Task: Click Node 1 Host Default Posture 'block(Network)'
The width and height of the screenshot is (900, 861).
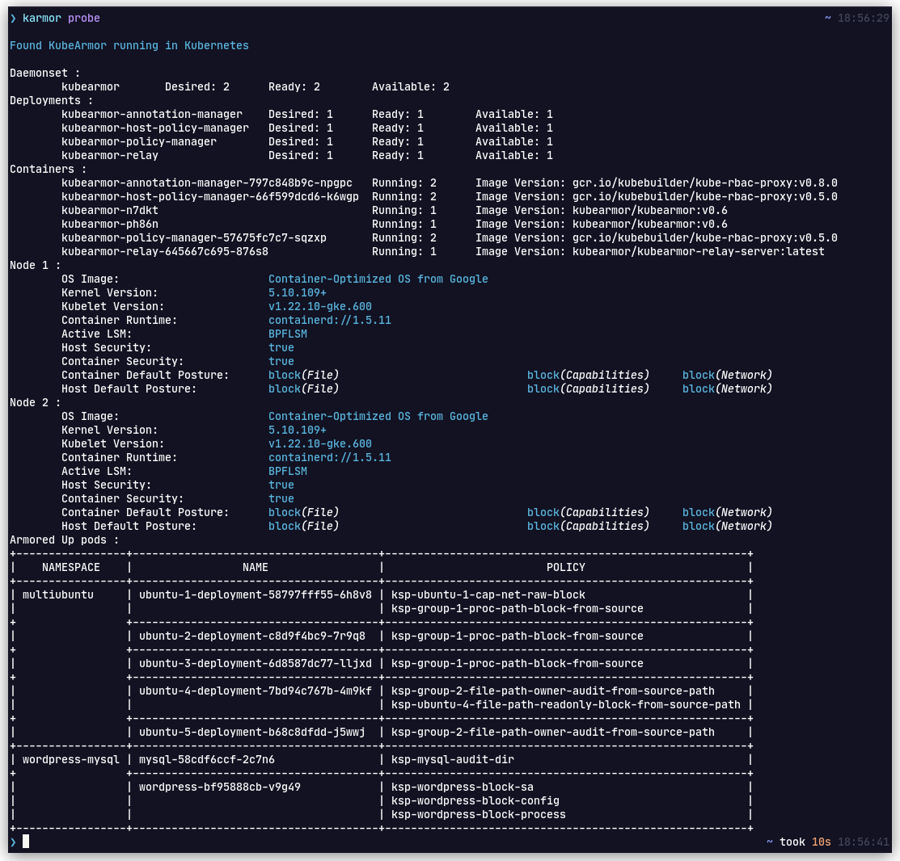Action: coord(727,389)
